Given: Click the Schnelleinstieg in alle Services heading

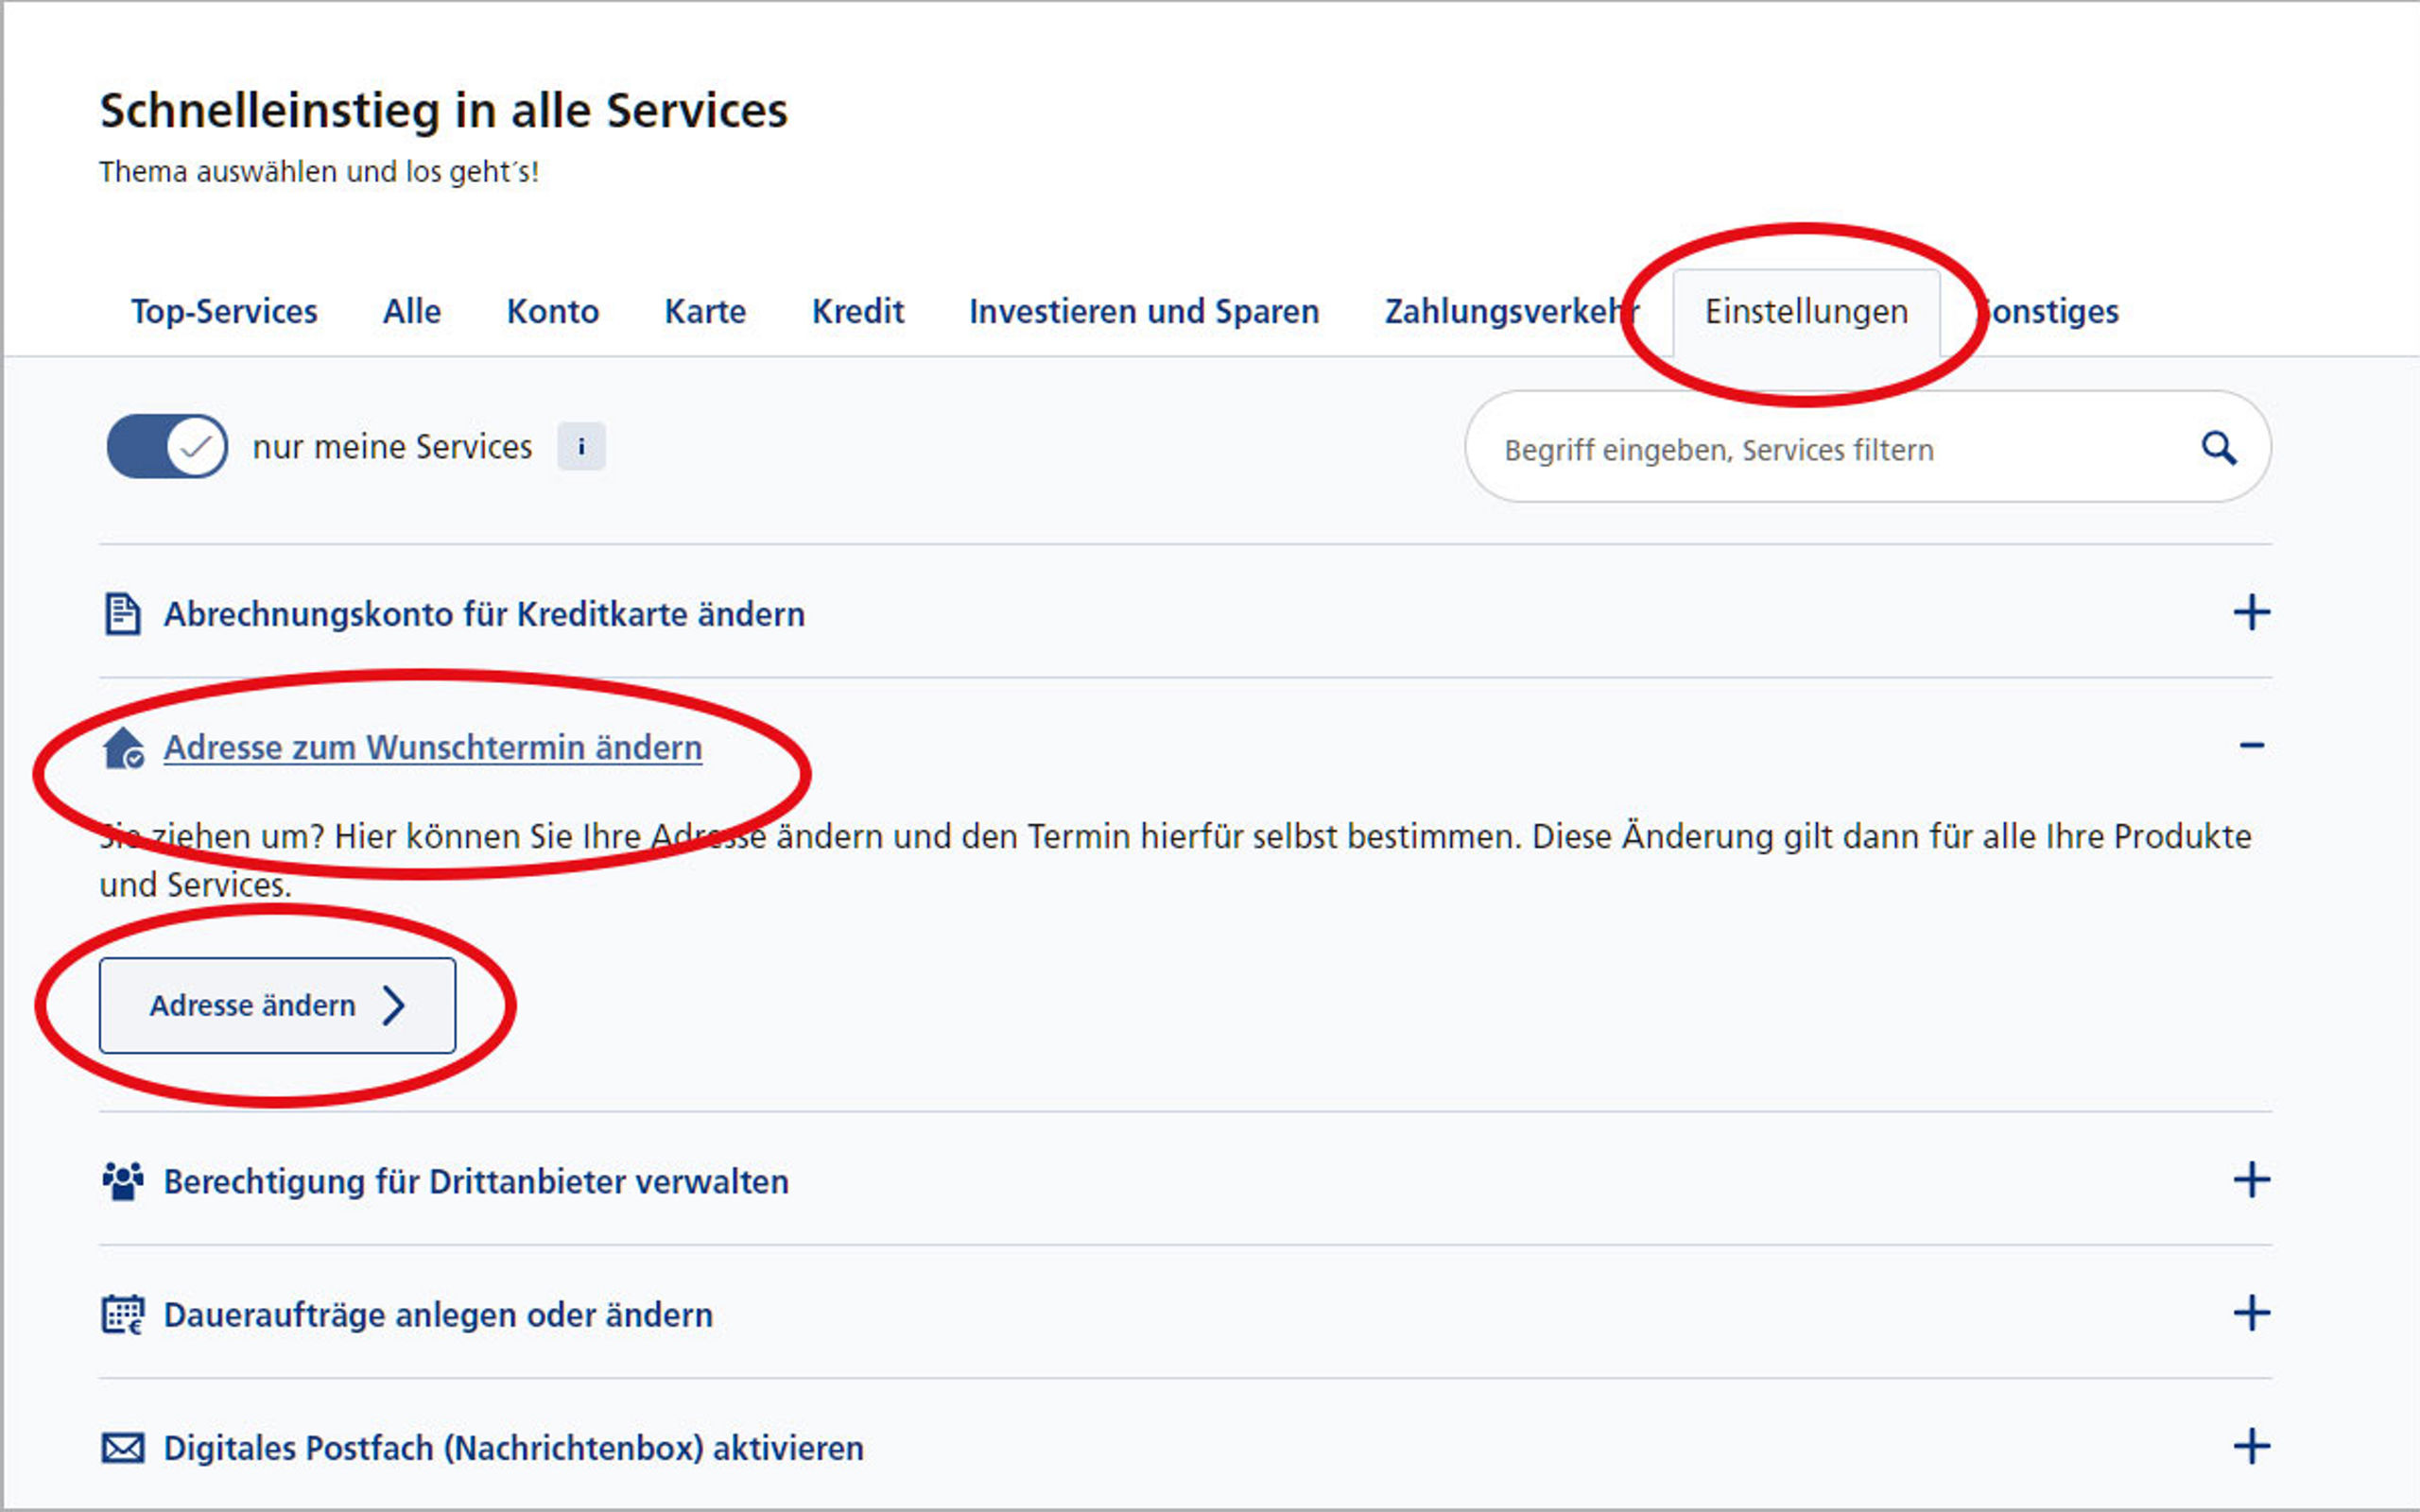Looking at the screenshot, I should pyautogui.click(x=443, y=110).
